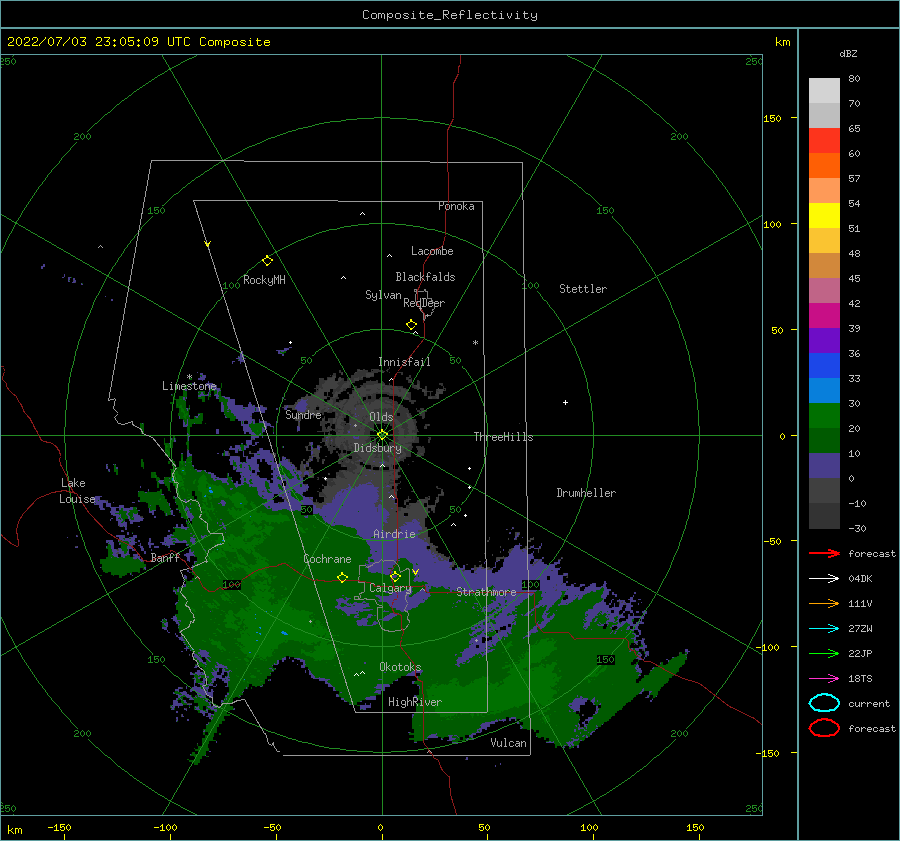Click the Vulcan city label
Image resolution: width=900 pixels, height=841 pixels.
pos(509,743)
